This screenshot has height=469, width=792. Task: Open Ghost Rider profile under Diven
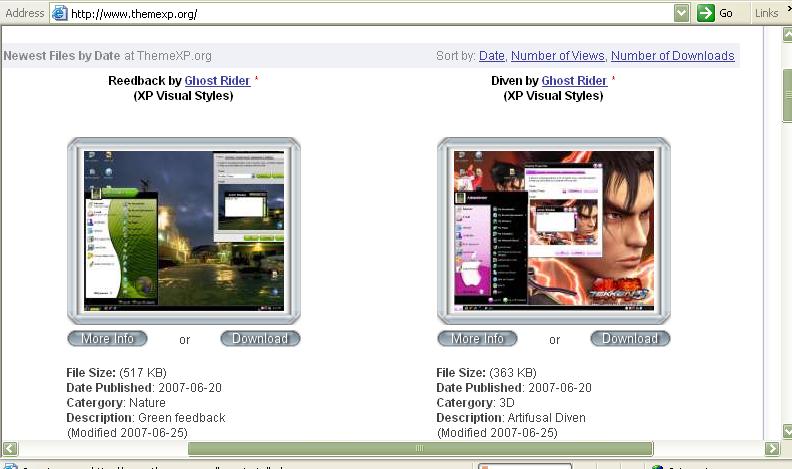click(x=574, y=81)
